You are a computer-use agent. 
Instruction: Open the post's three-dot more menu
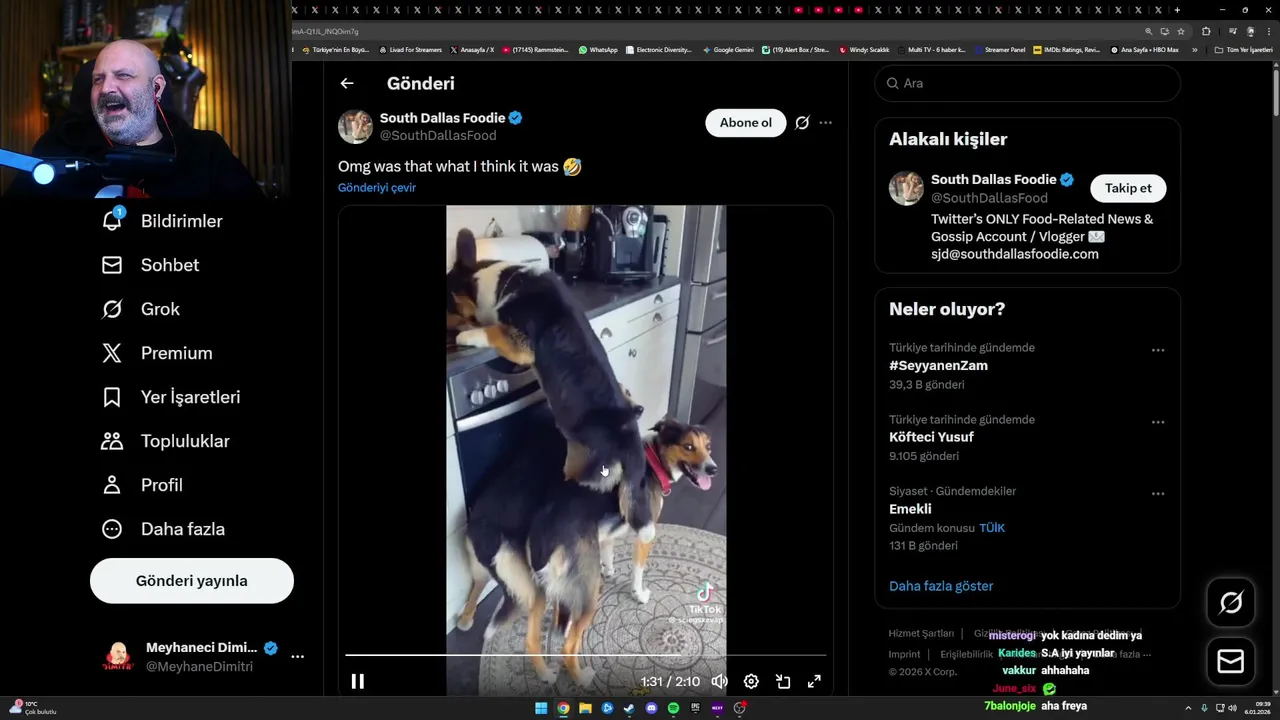(825, 123)
